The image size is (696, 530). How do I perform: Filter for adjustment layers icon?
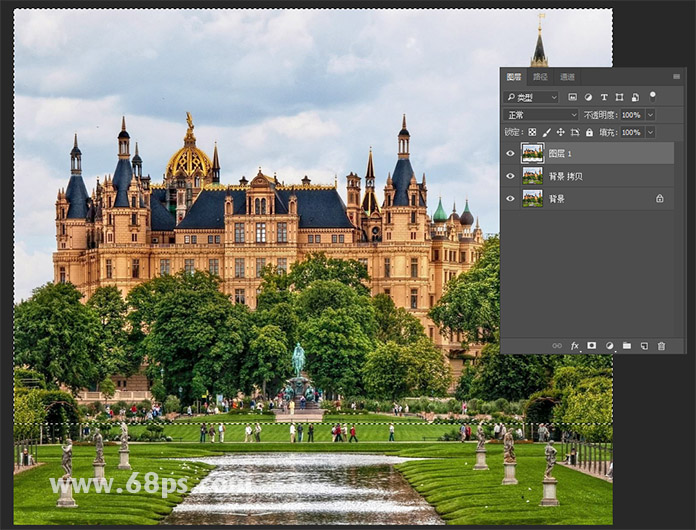pyautogui.click(x=588, y=97)
